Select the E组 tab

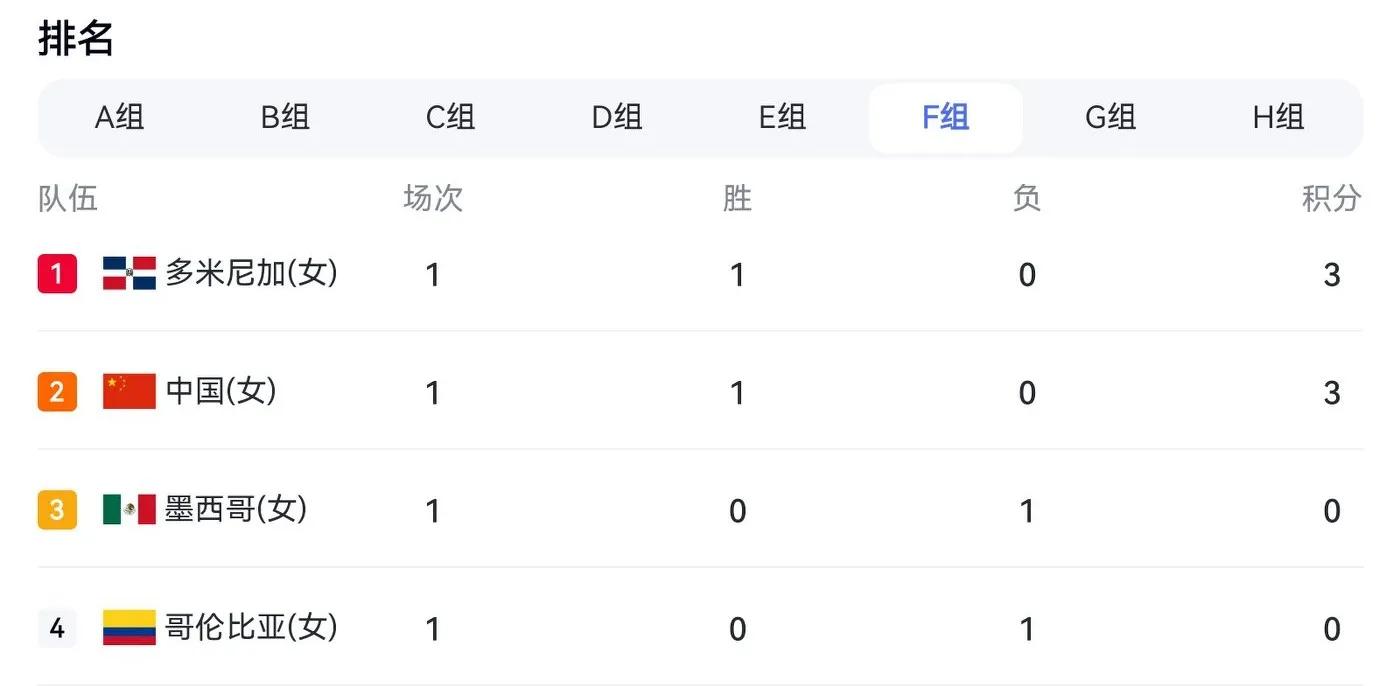coord(782,117)
